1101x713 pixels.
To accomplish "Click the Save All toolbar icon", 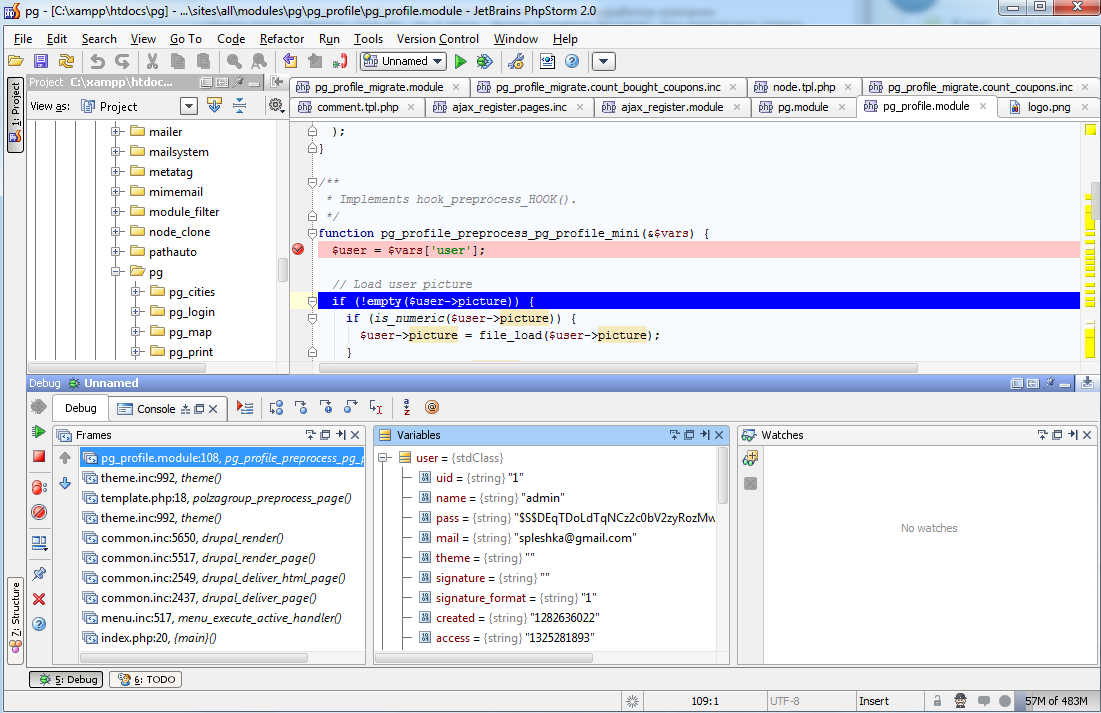I will [41, 62].
